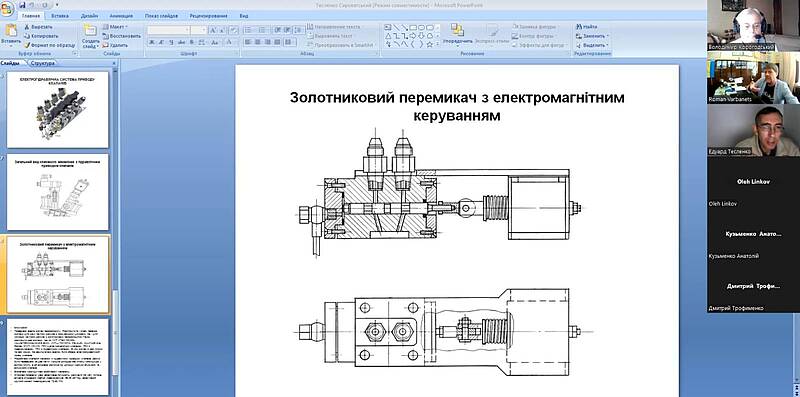Switch to the Структура outline tab
This screenshot has height=397, width=800.
(x=42, y=63)
